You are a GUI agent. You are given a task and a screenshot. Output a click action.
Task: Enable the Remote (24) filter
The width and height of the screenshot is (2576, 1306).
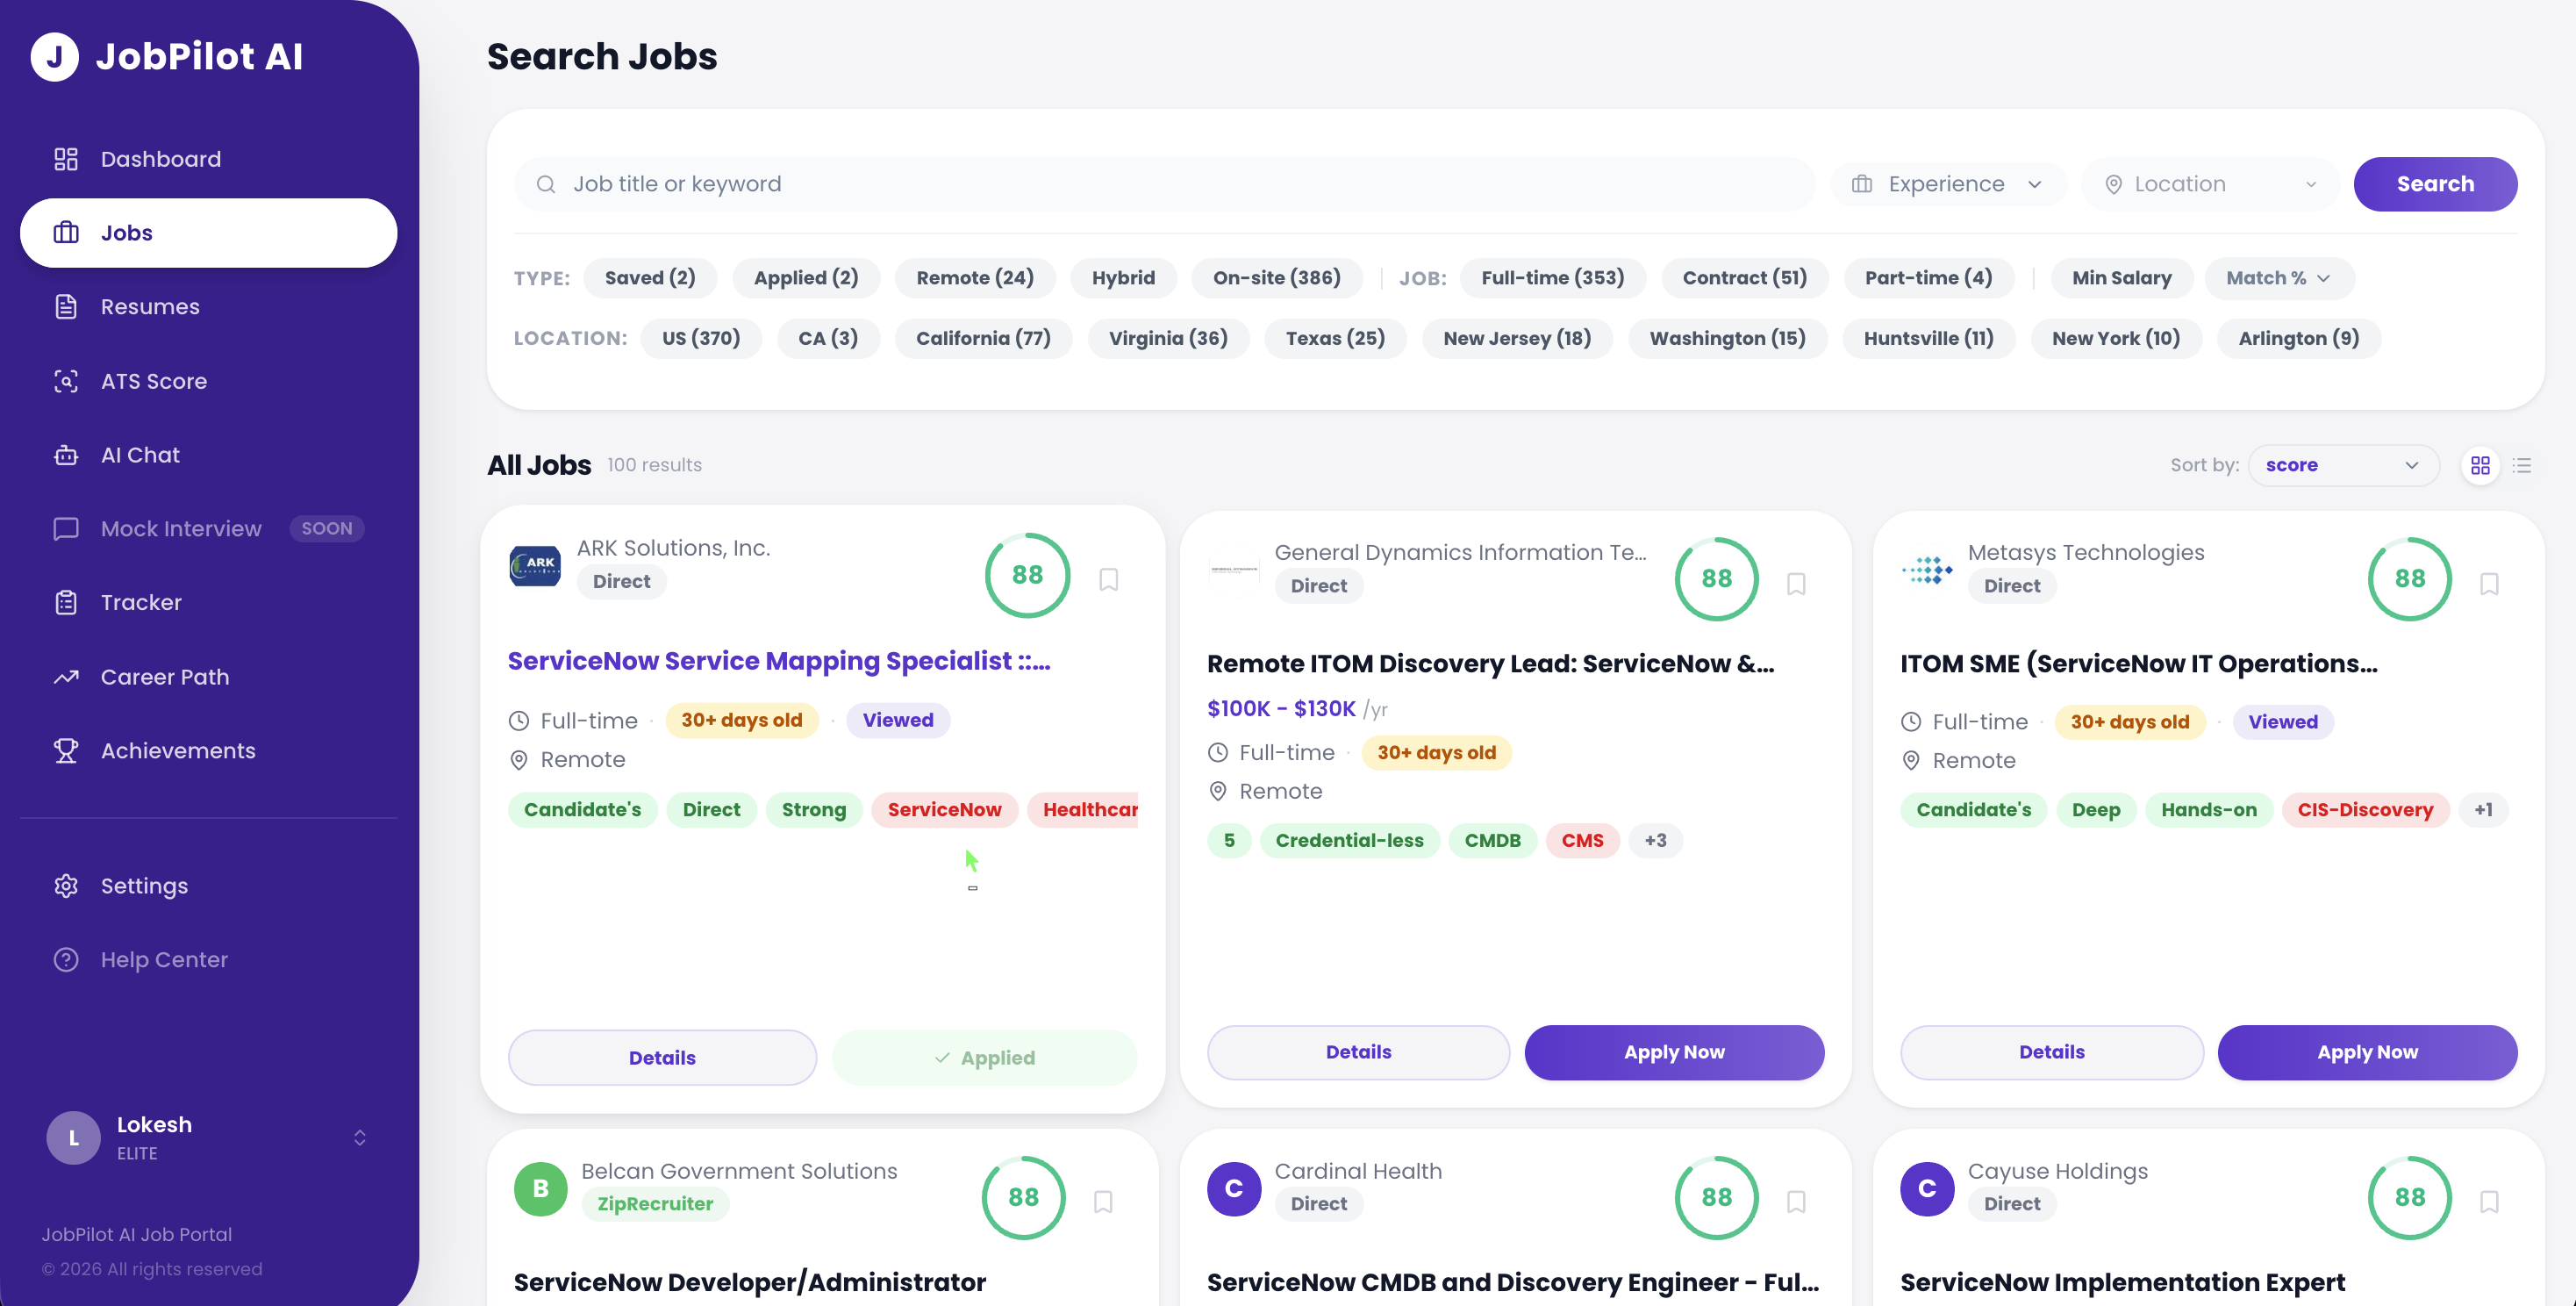[x=975, y=278]
